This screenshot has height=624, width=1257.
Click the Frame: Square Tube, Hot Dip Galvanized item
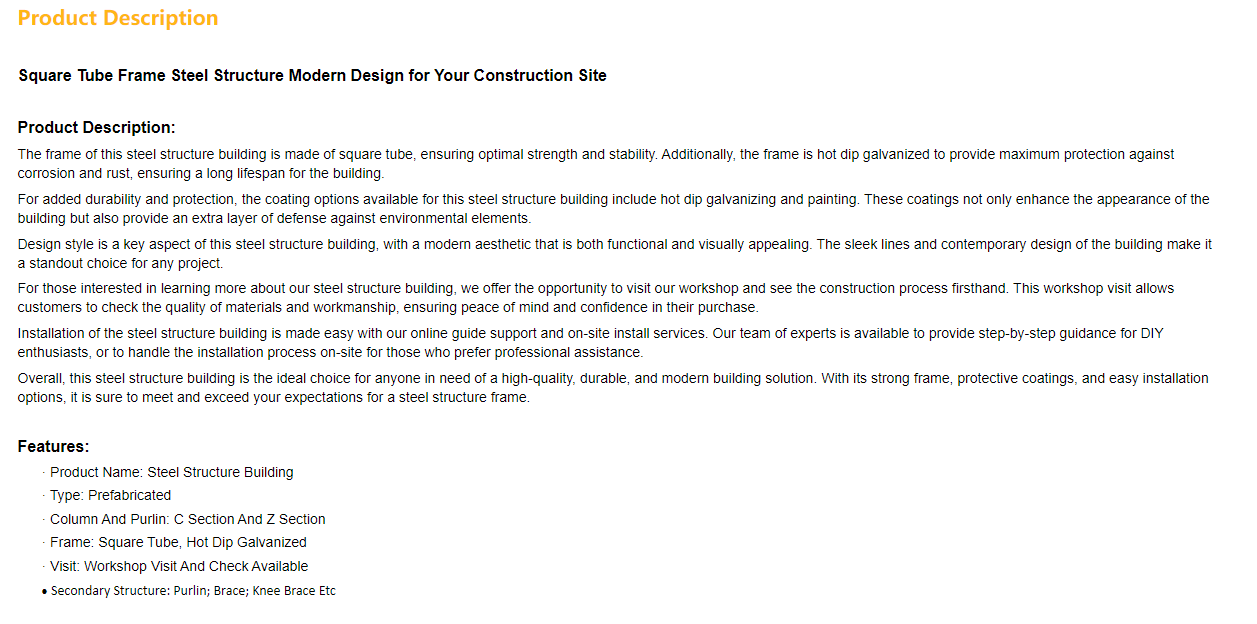pyautogui.click(x=178, y=543)
